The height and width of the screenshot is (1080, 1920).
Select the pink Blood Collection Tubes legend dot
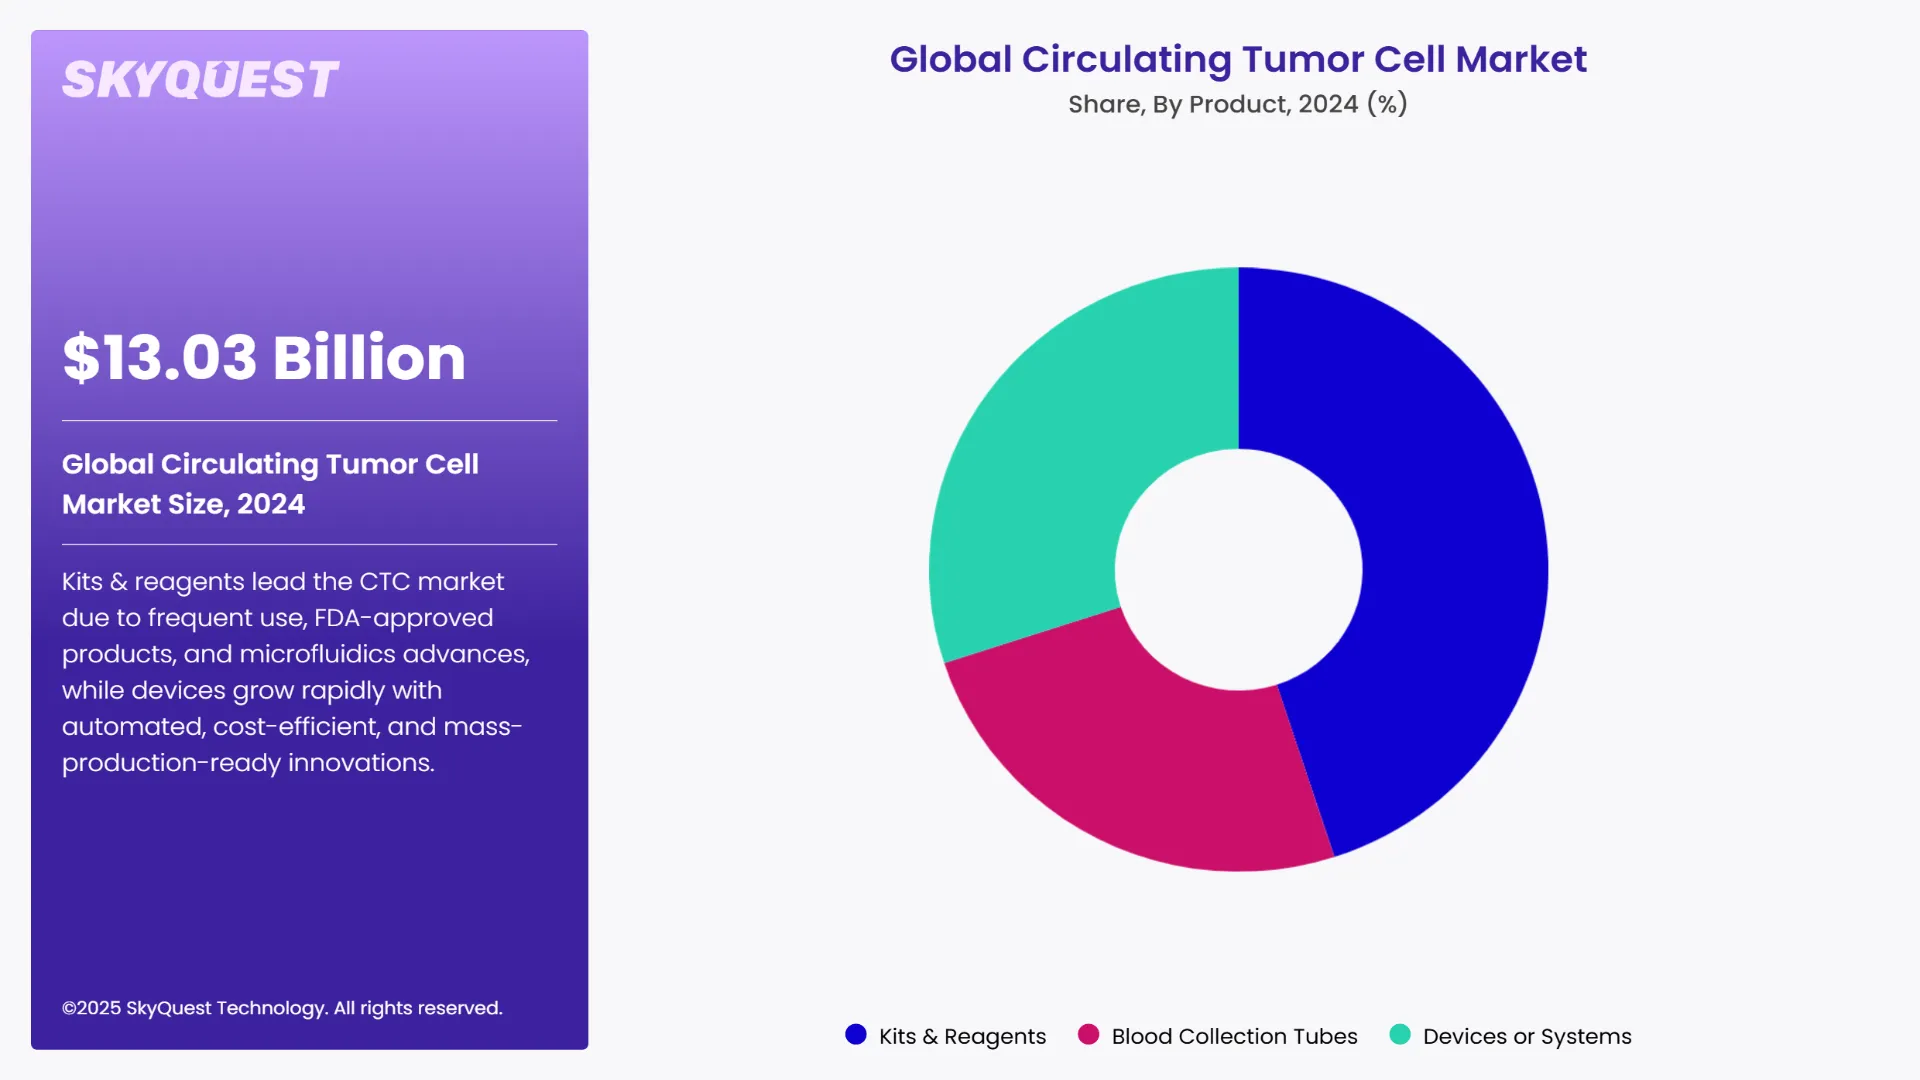click(1088, 1035)
